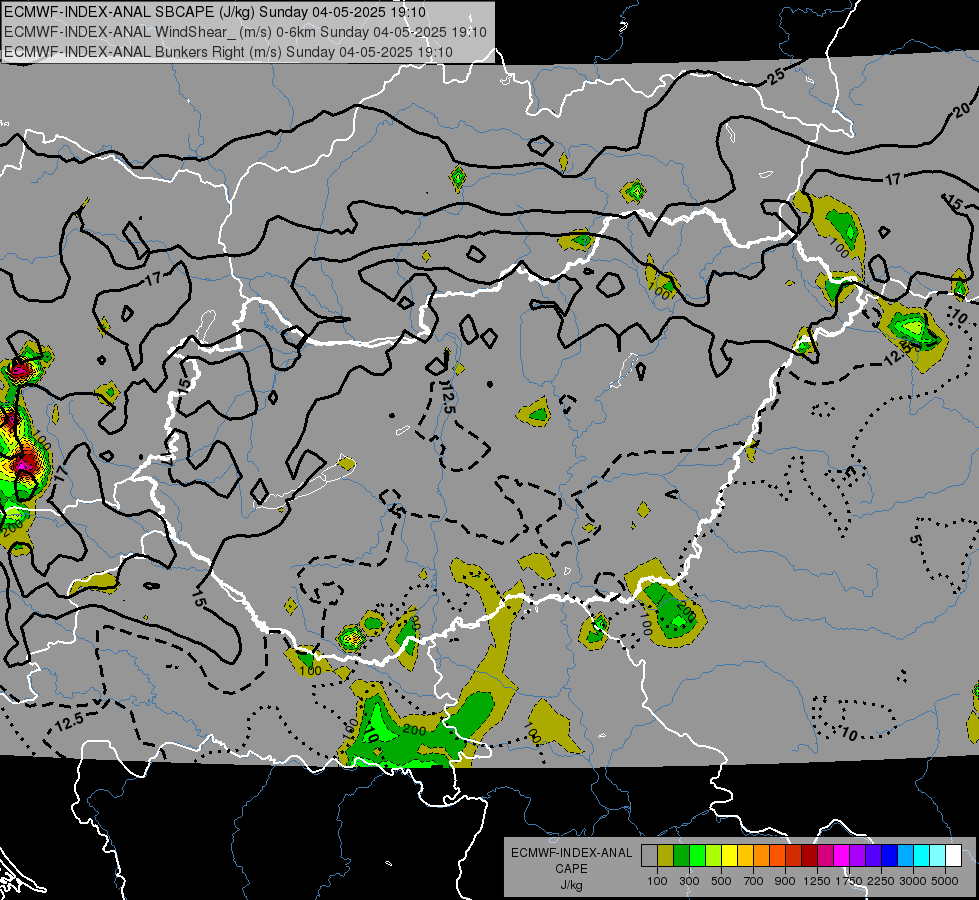Click the yellow-green legend swatch

pos(713,855)
